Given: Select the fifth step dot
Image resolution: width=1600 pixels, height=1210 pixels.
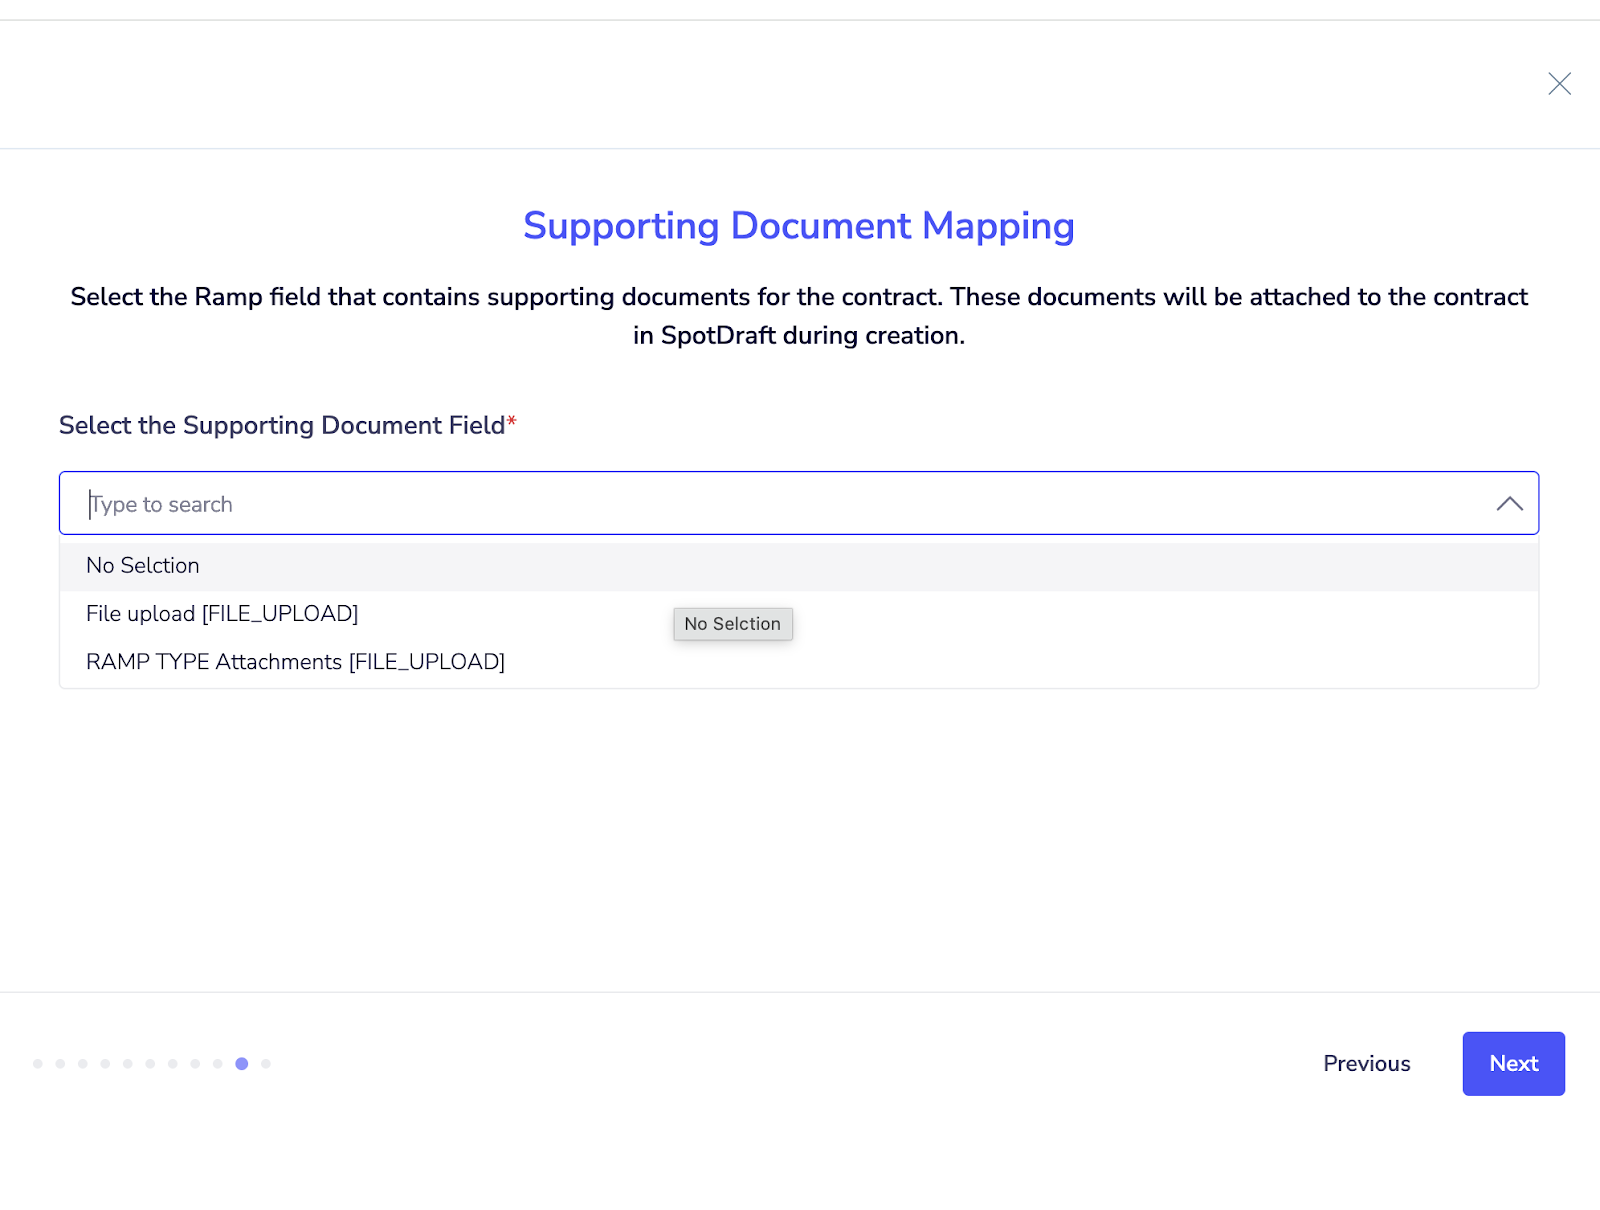Looking at the screenshot, I should 128,1064.
